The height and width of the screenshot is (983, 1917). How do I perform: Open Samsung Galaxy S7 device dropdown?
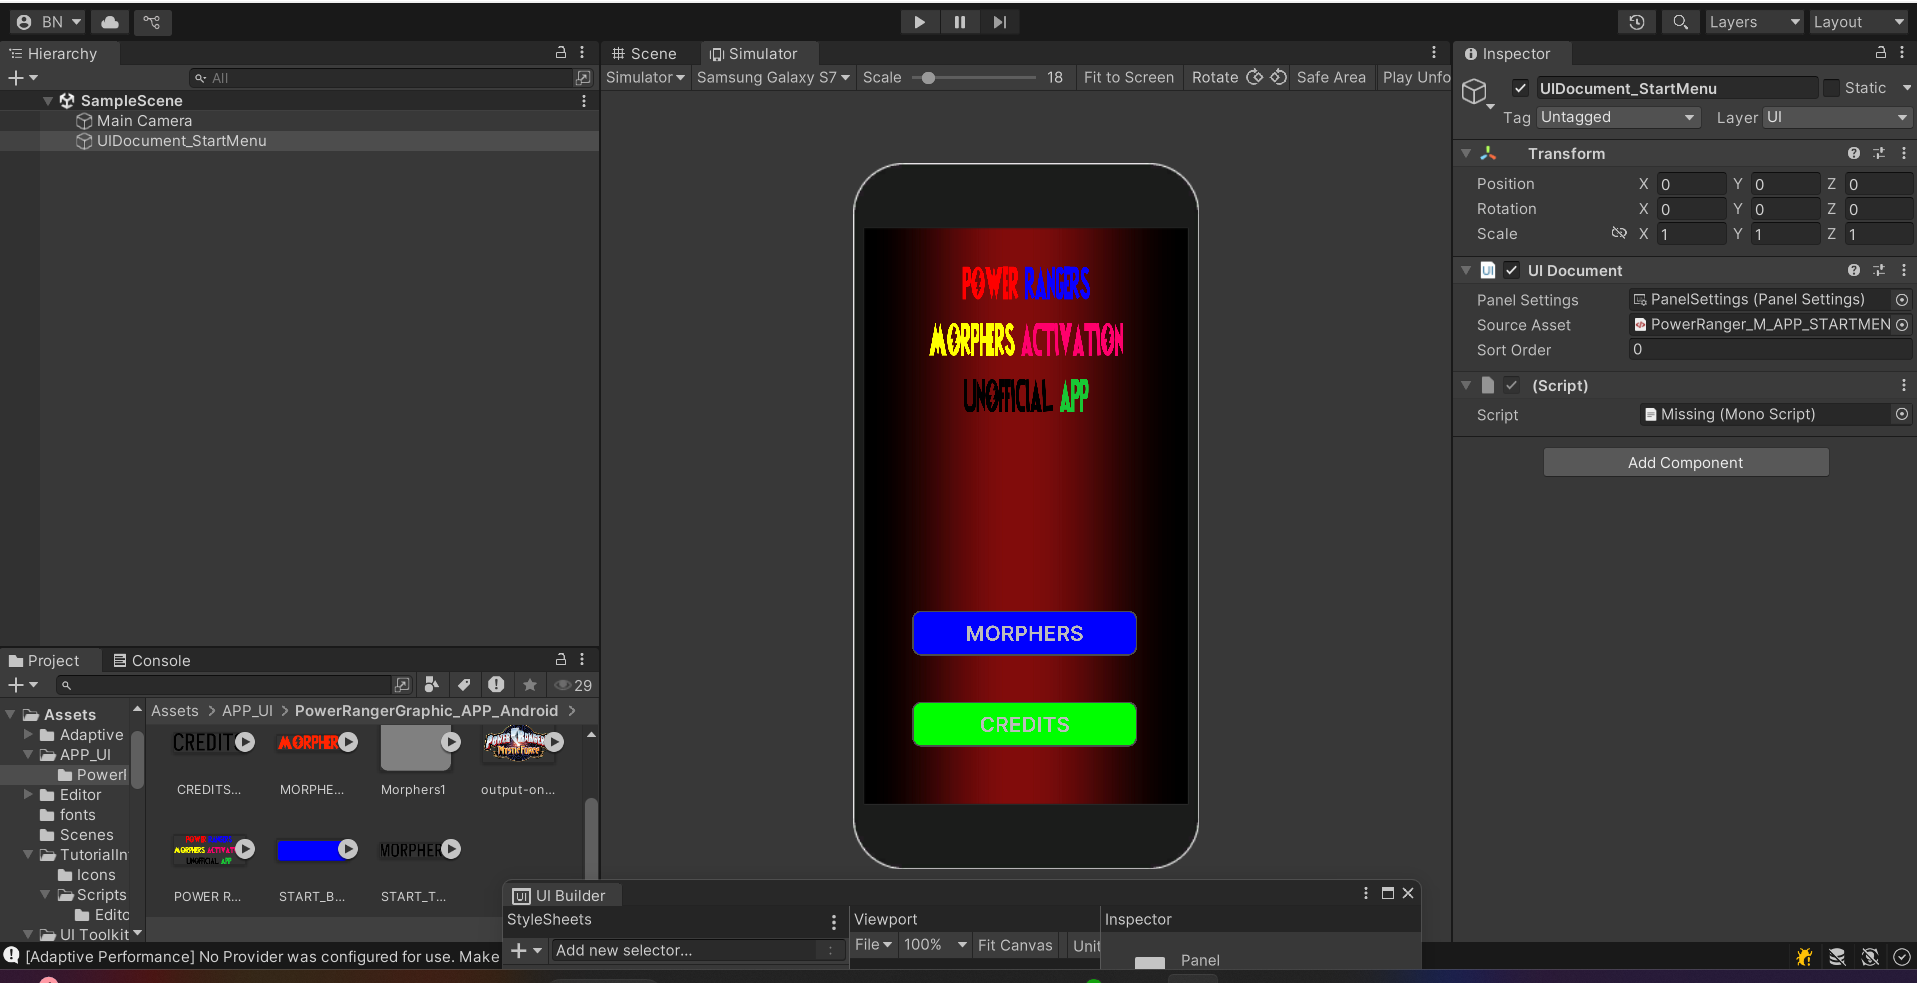click(x=773, y=77)
